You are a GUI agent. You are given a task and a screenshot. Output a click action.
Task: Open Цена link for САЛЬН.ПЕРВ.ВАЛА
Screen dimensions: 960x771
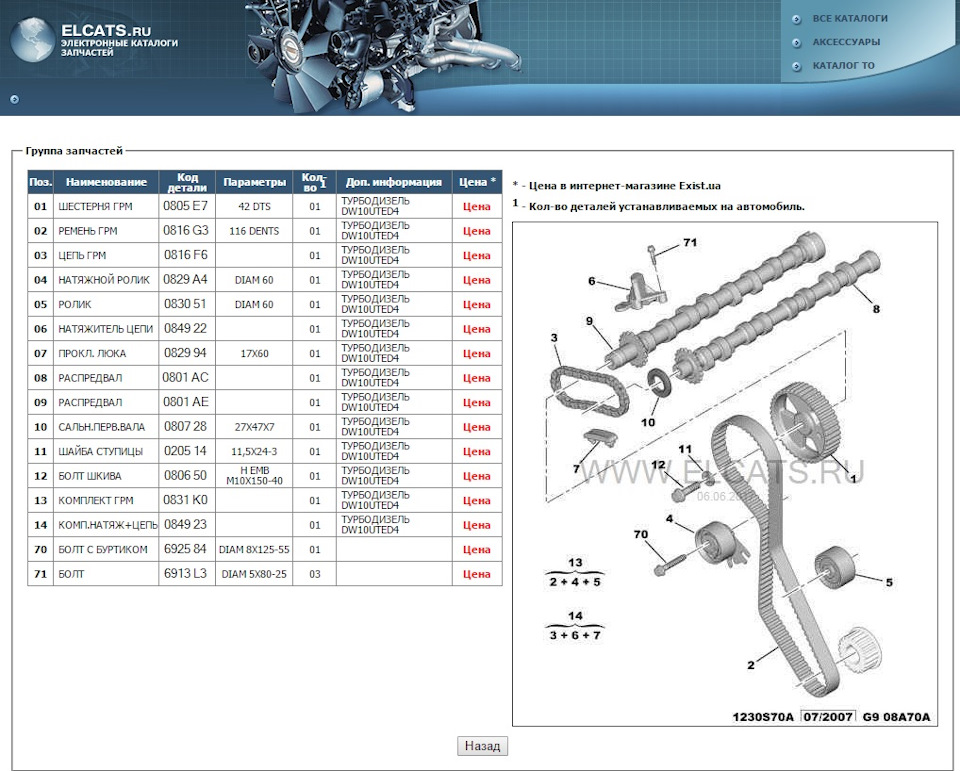476,427
